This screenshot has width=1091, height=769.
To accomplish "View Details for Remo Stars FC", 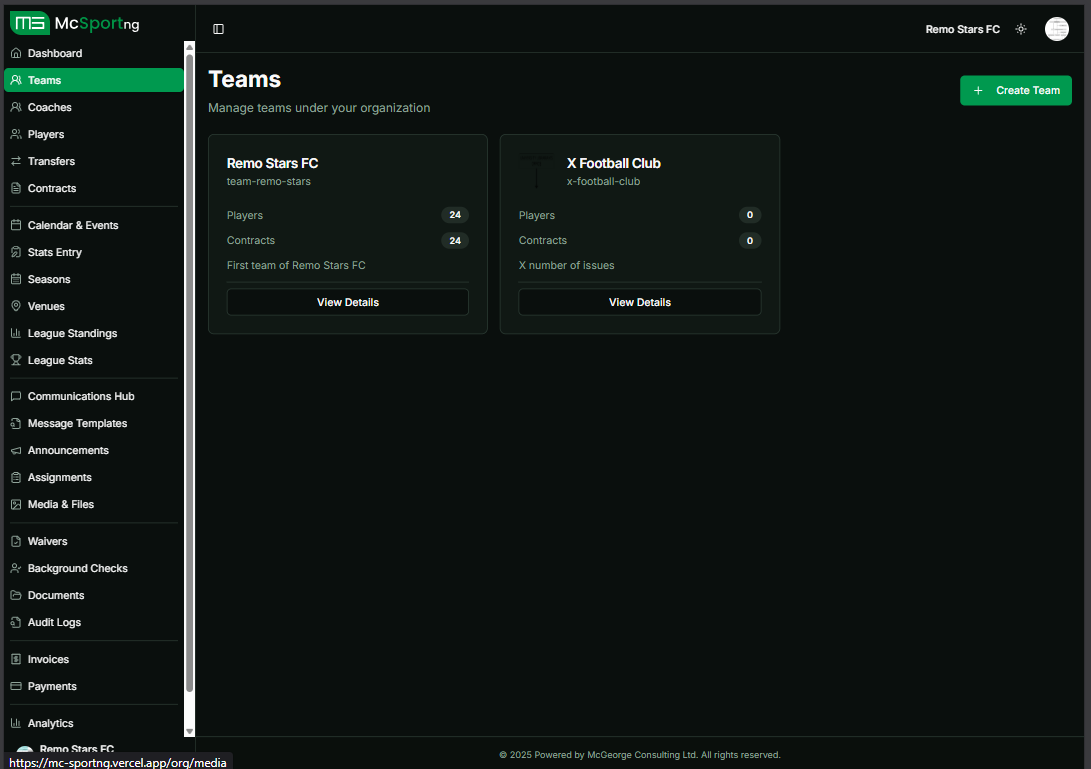I will pyautogui.click(x=347, y=302).
